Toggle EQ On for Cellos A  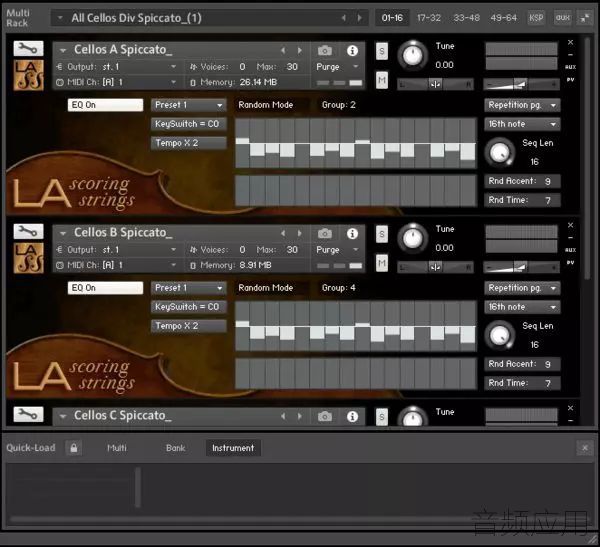coord(105,105)
